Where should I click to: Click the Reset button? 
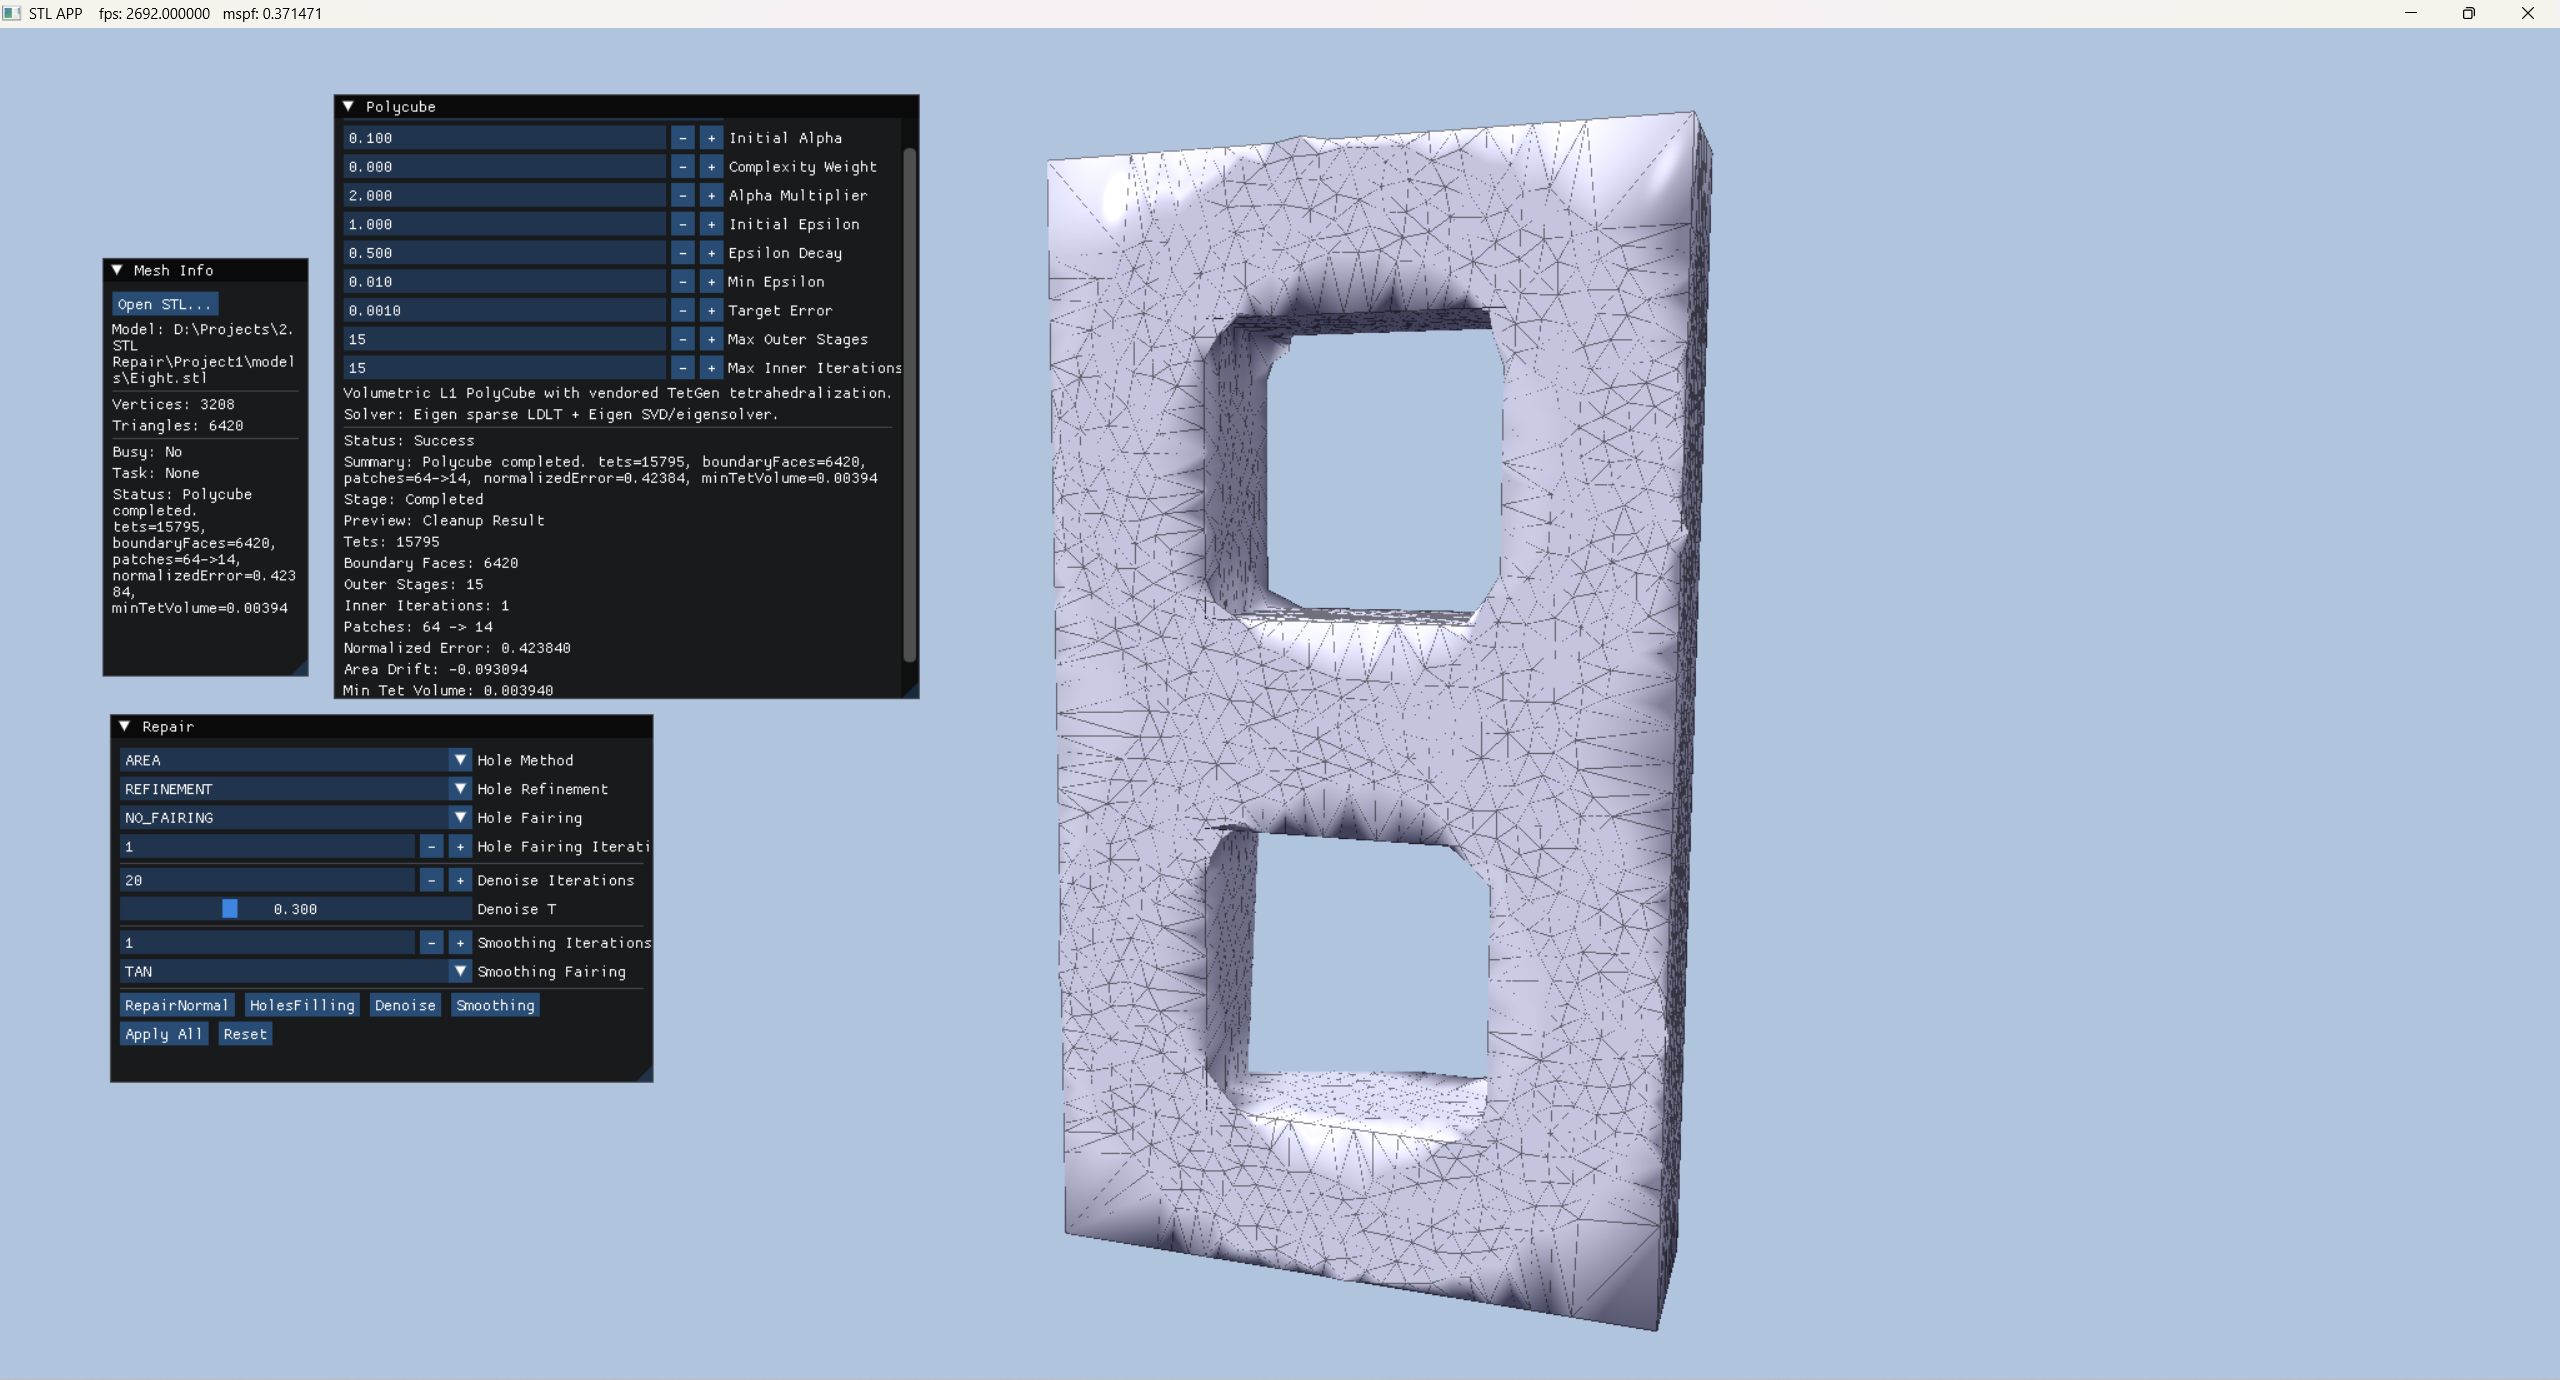click(x=245, y=1034)
